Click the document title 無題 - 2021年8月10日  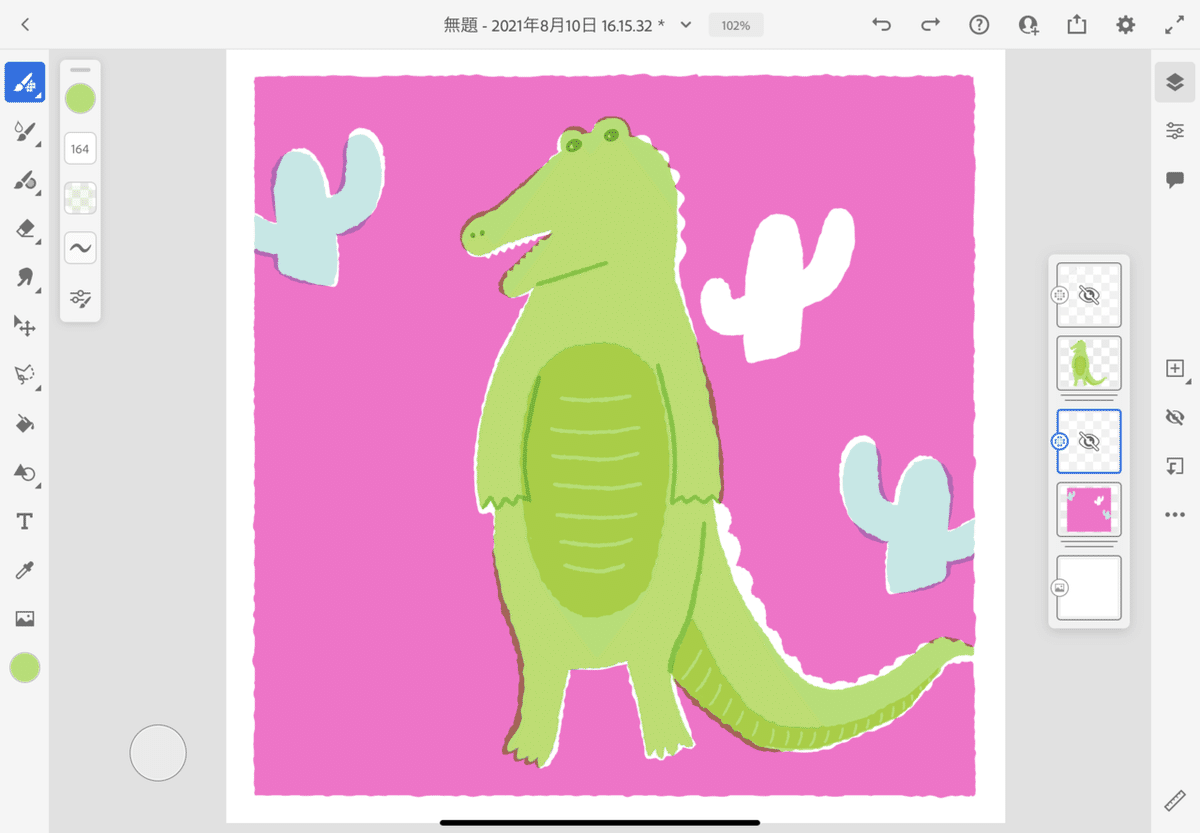pos(554,25)
